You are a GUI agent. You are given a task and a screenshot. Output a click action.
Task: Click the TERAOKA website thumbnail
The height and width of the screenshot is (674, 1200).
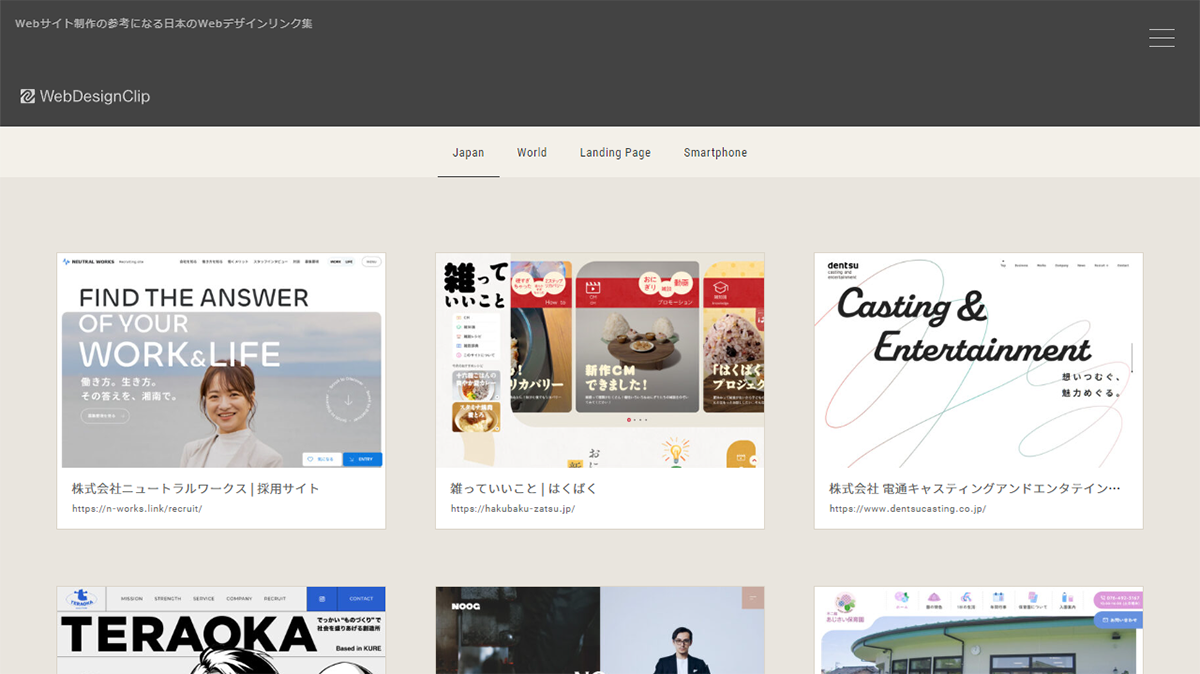pyautogui.click(x=221, y=631)
